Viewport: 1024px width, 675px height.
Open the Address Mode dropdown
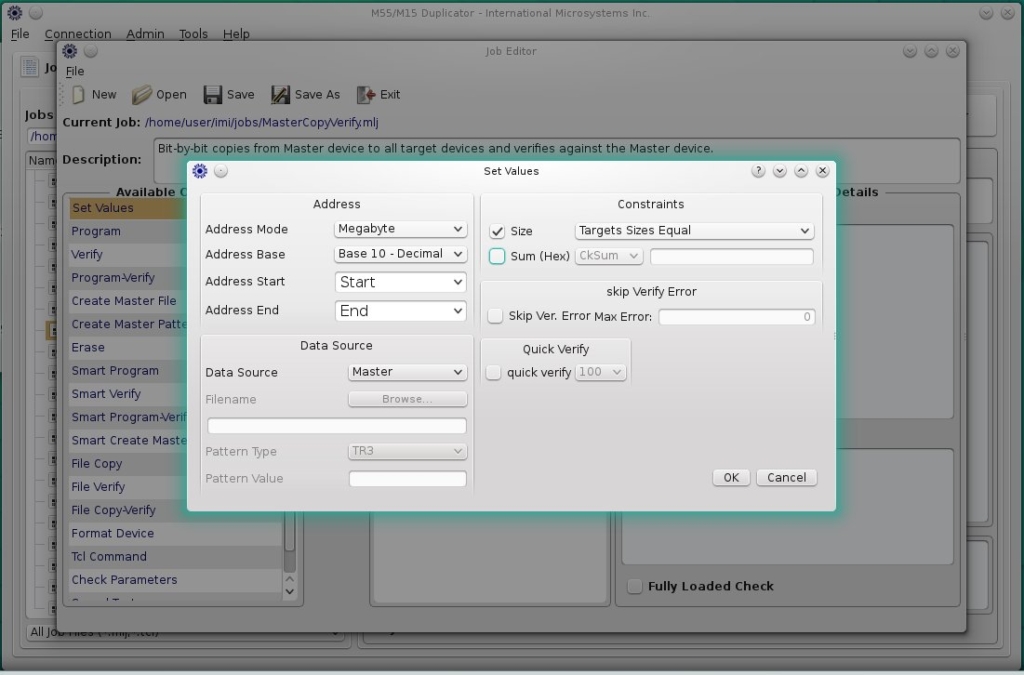click(x=400, y=228)
